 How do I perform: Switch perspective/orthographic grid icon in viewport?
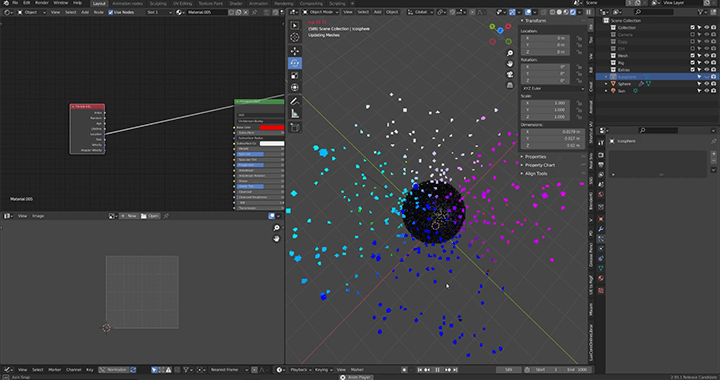pos(510,85)
